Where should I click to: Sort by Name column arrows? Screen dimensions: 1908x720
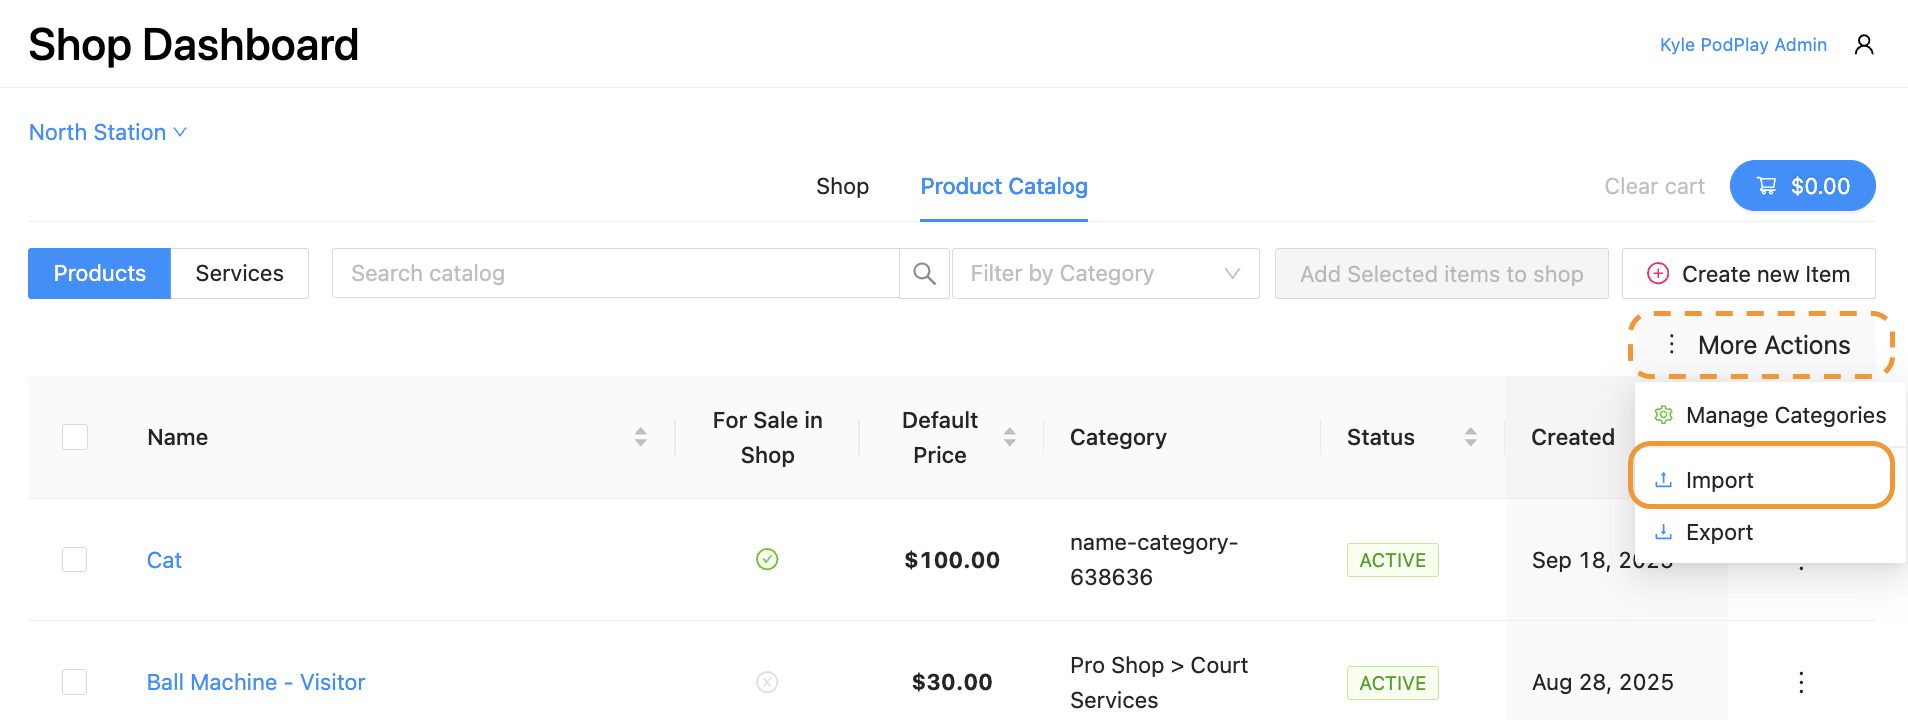(640, 437)
